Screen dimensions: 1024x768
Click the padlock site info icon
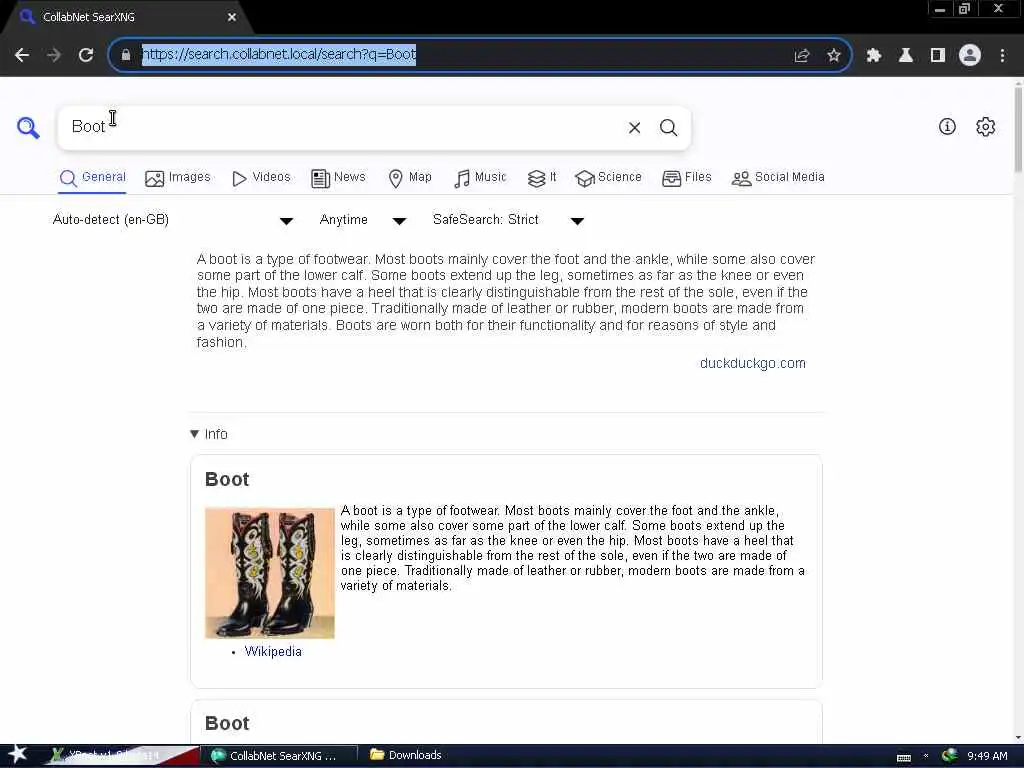[x=126, y=55]
